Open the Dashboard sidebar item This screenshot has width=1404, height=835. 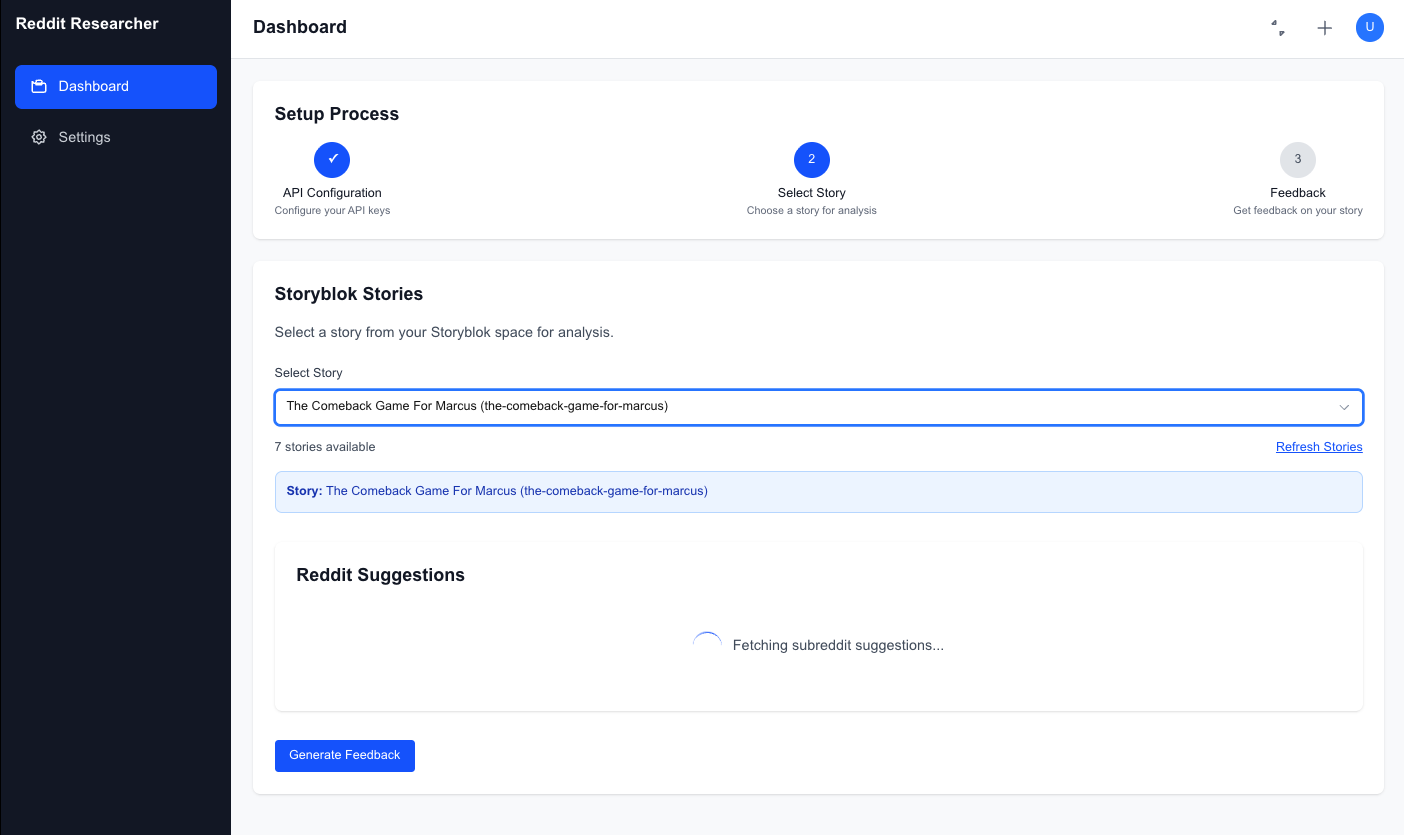(116, 87)
